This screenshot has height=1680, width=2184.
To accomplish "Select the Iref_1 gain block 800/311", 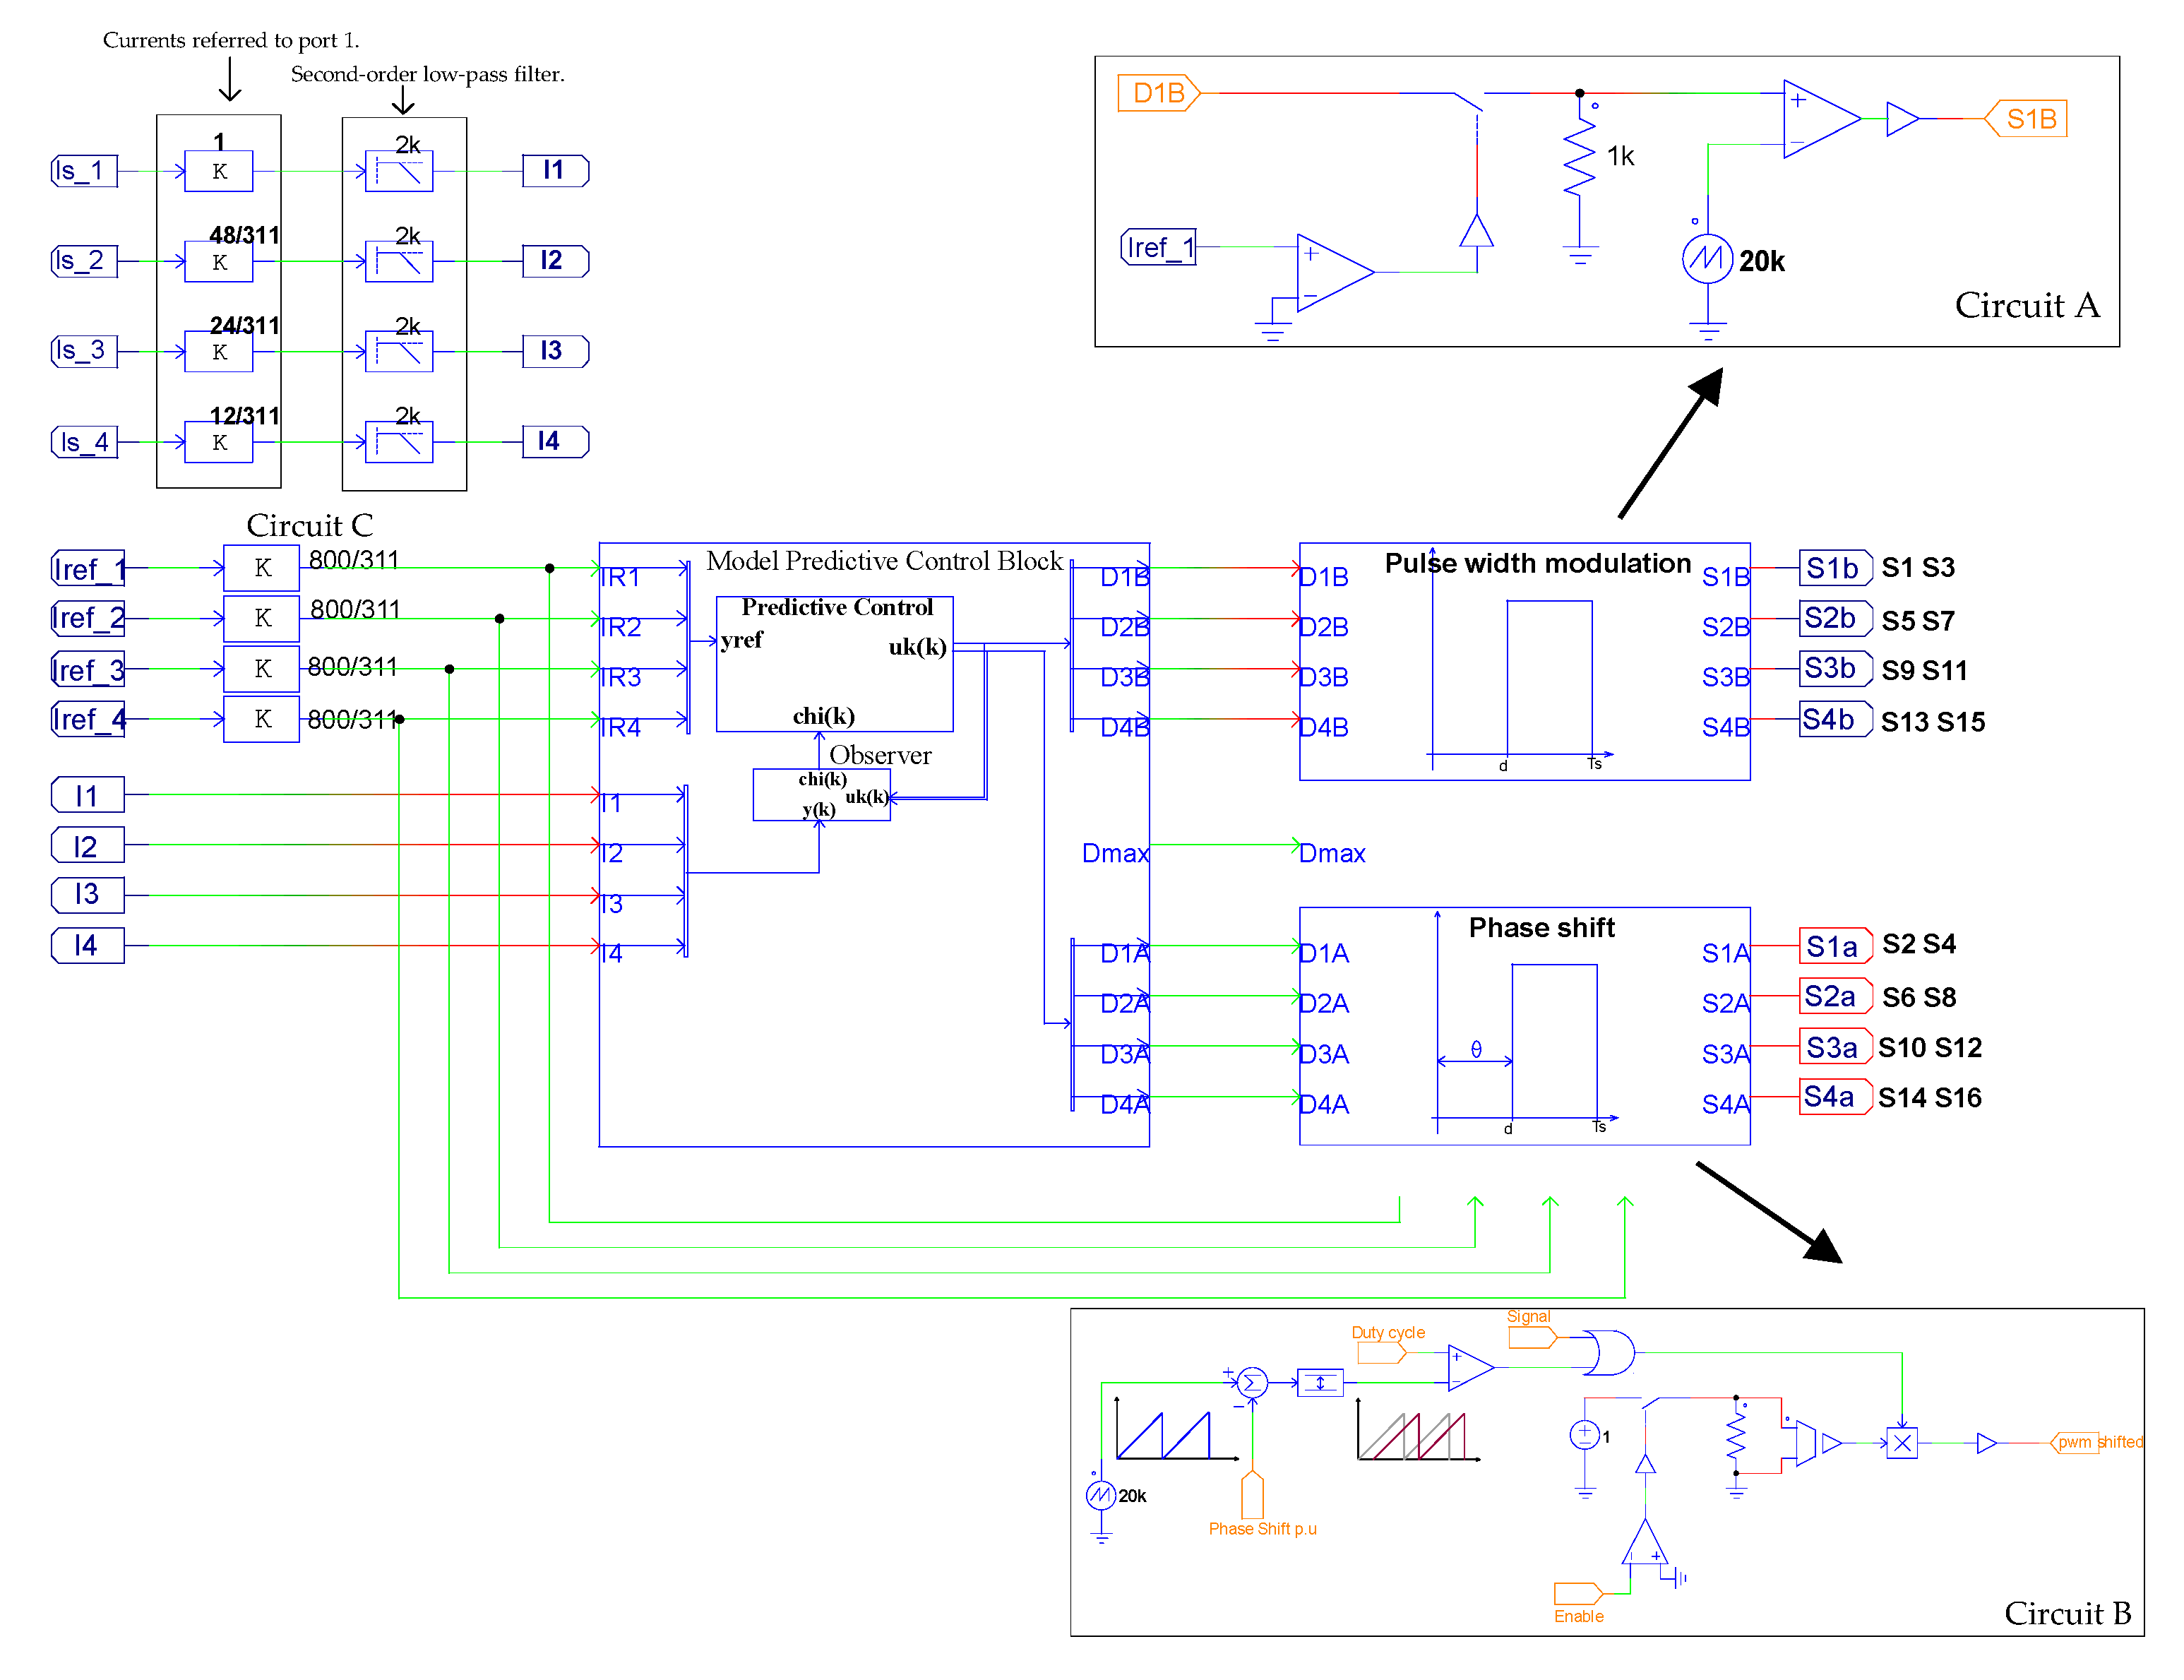I will pos(261,568).
